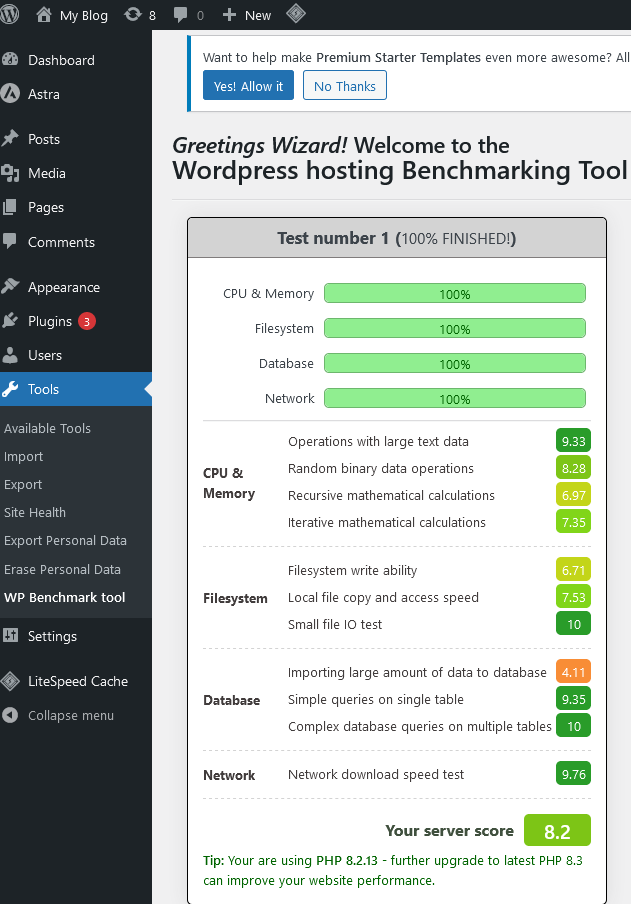This screenshot has height=904, width=631.
Task: Click the Settings sliders icon
Action: click(x=10, y=635)
